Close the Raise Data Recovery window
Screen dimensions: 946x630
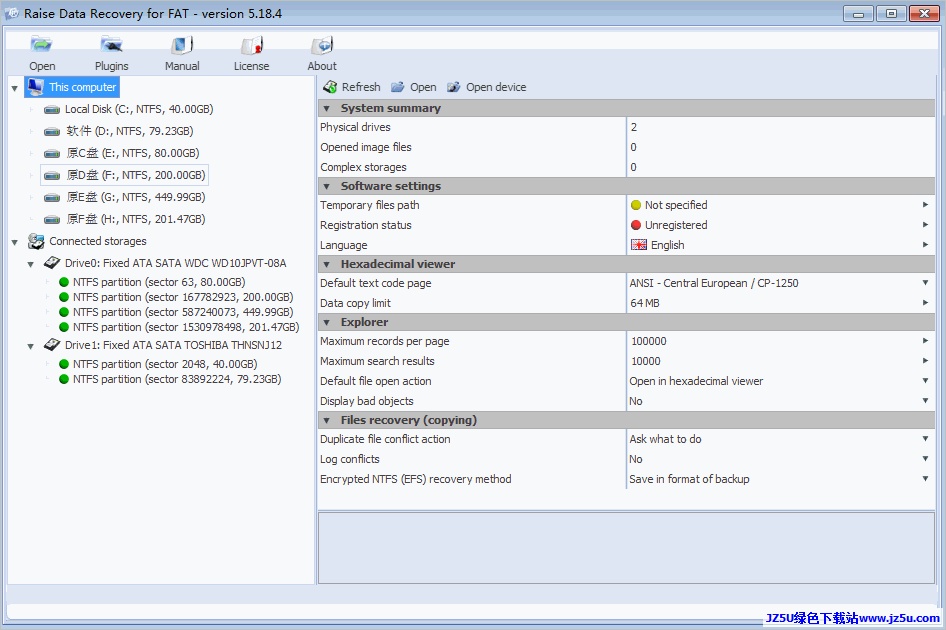[x=923, y=13]
